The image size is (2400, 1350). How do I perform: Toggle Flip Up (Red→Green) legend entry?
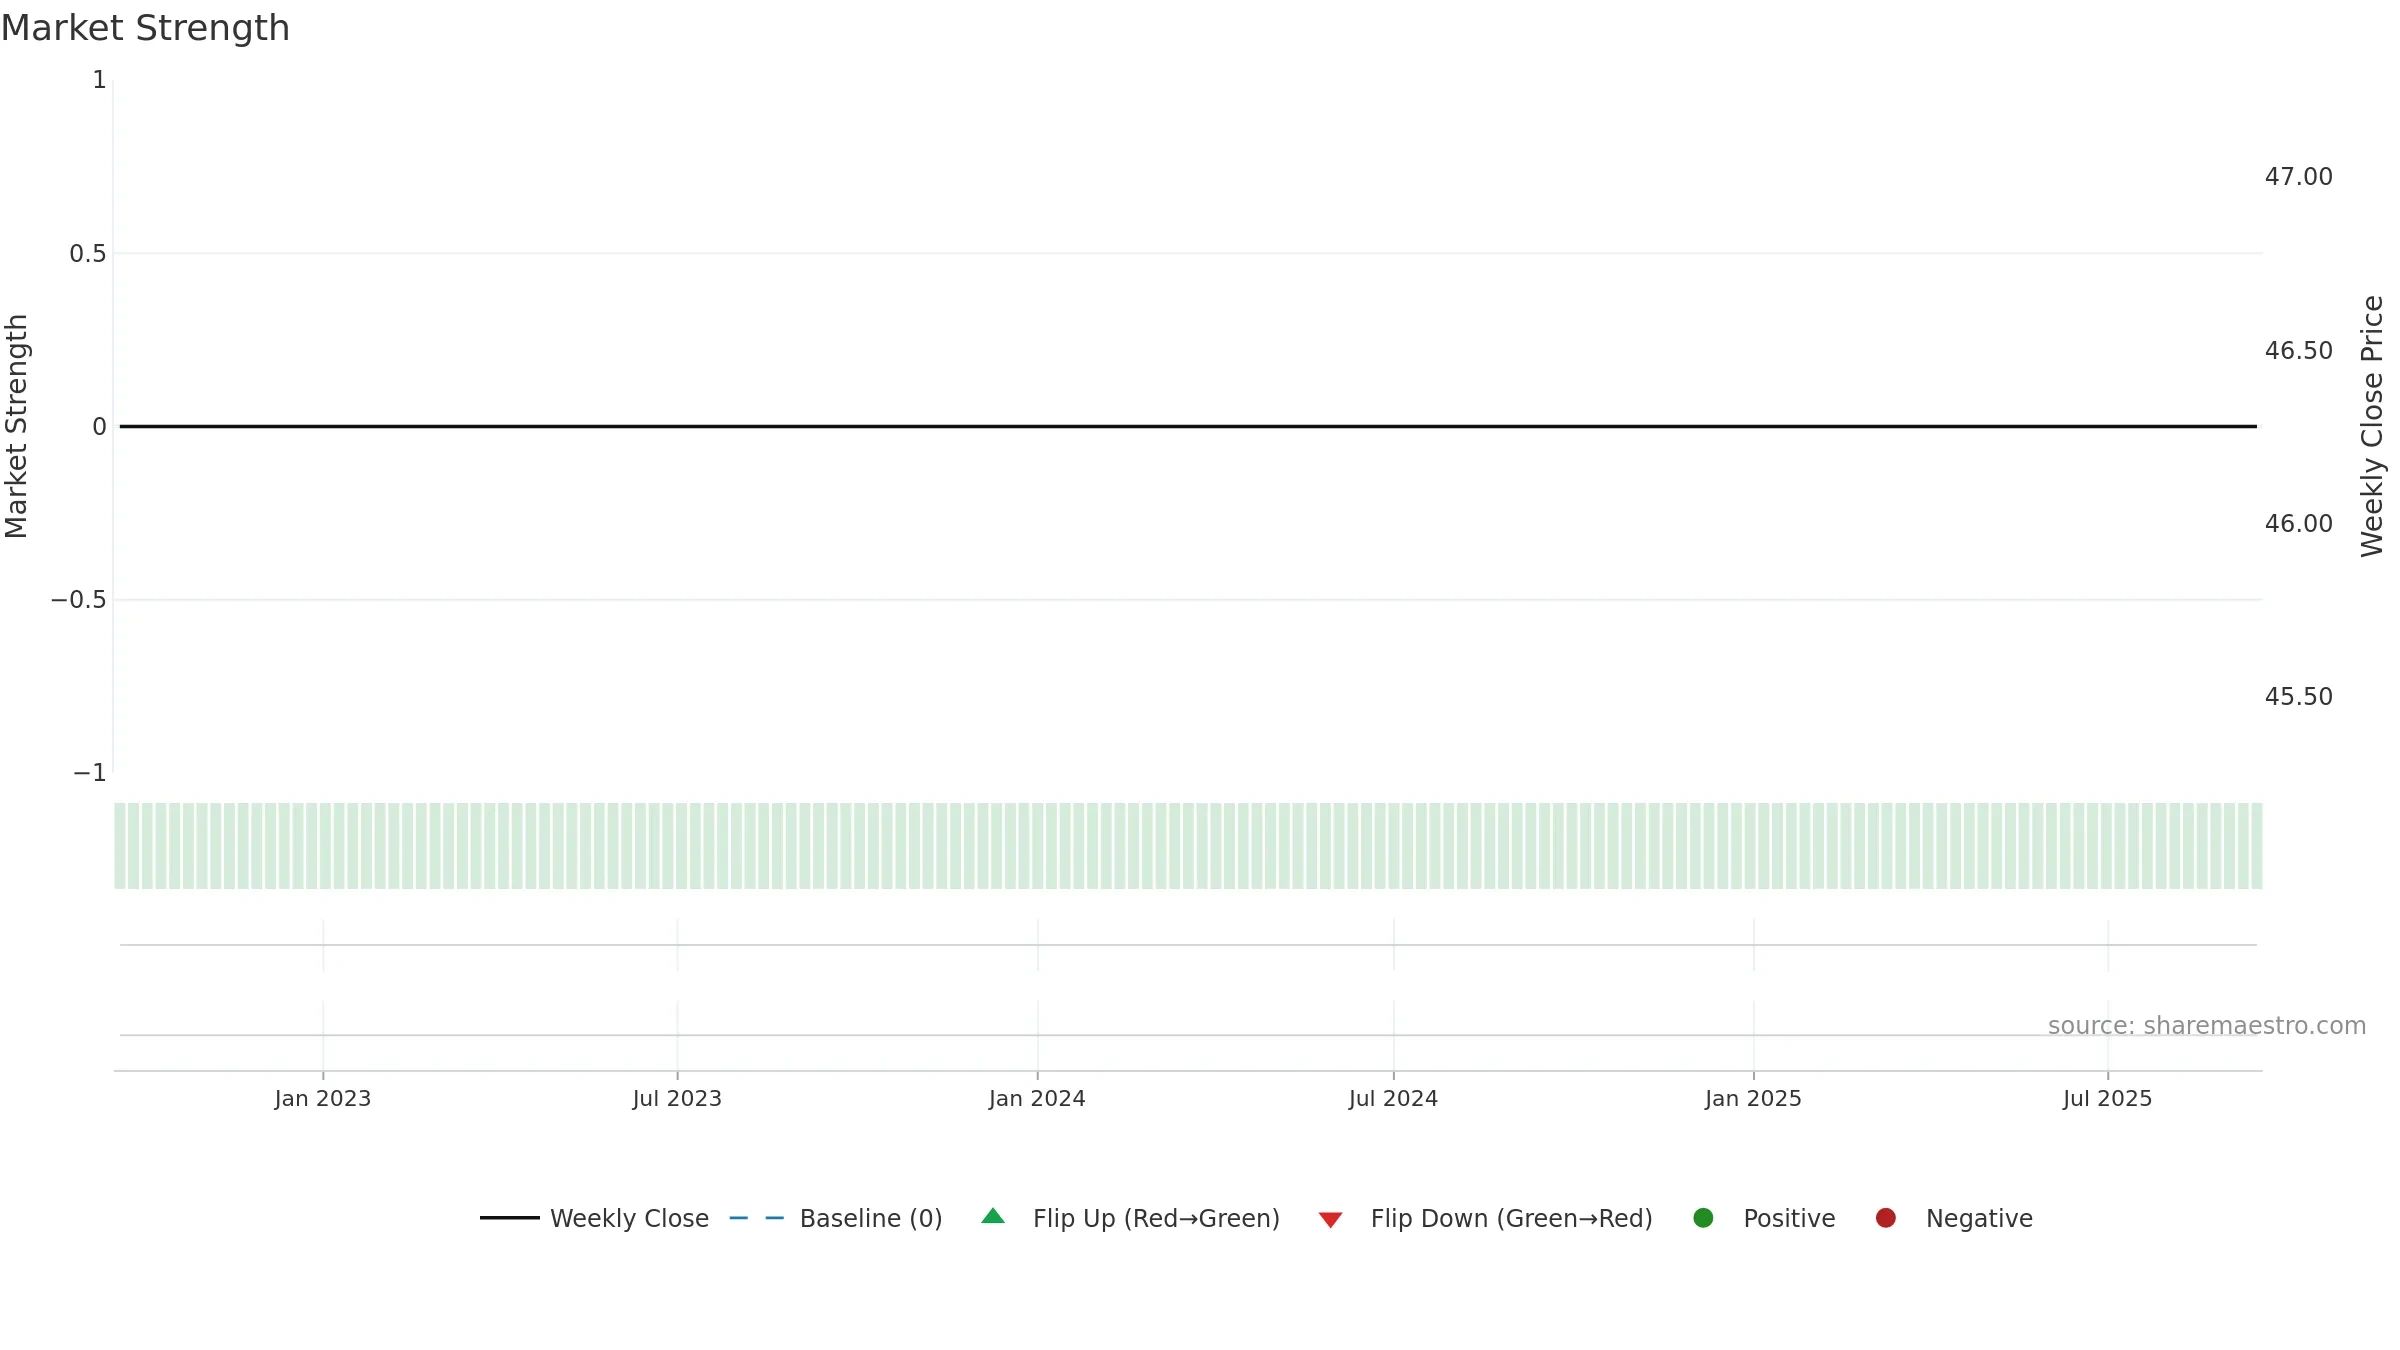coord(1130,1218)
